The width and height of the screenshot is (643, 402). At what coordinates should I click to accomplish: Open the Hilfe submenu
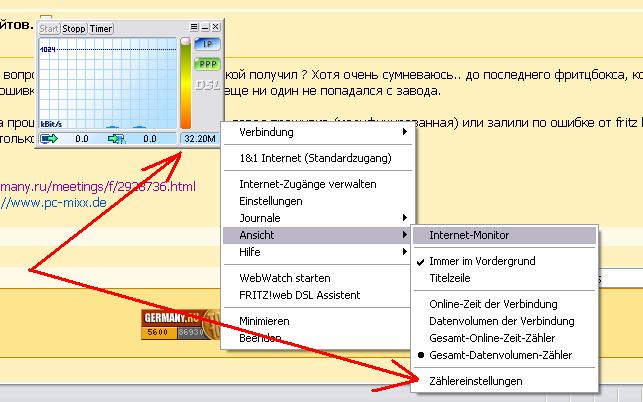(x=317, y=252)
